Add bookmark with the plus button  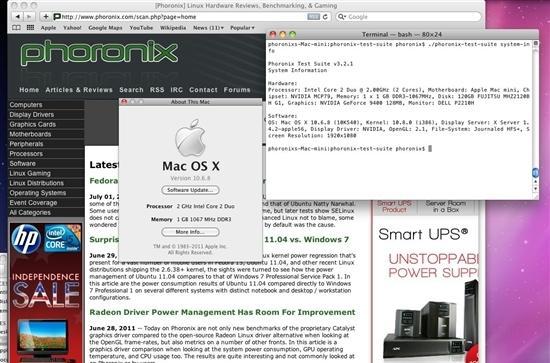pos(46,16)
